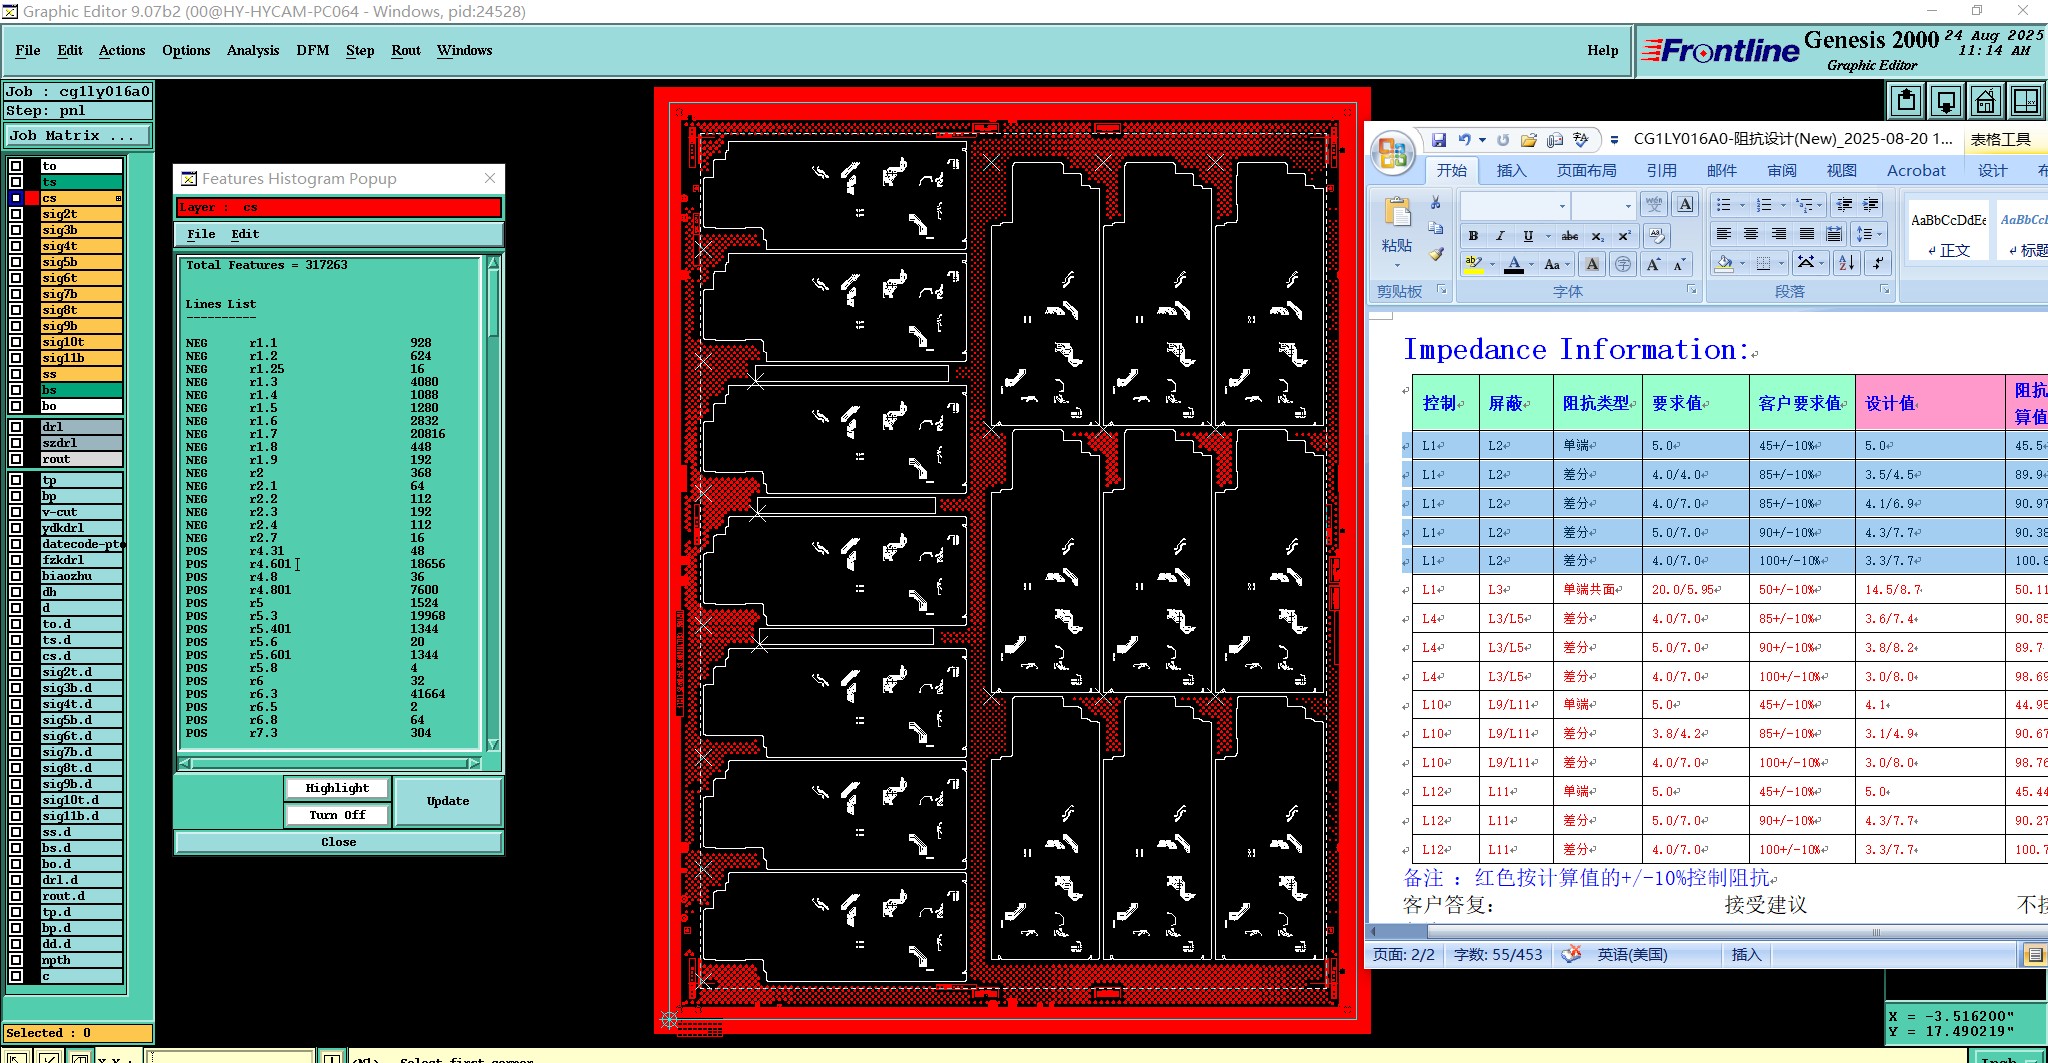The height and width of the screenshot is (1063, 2048).
Task: Click the Update button
Action: pyautogui.click(x=448, y=801)
